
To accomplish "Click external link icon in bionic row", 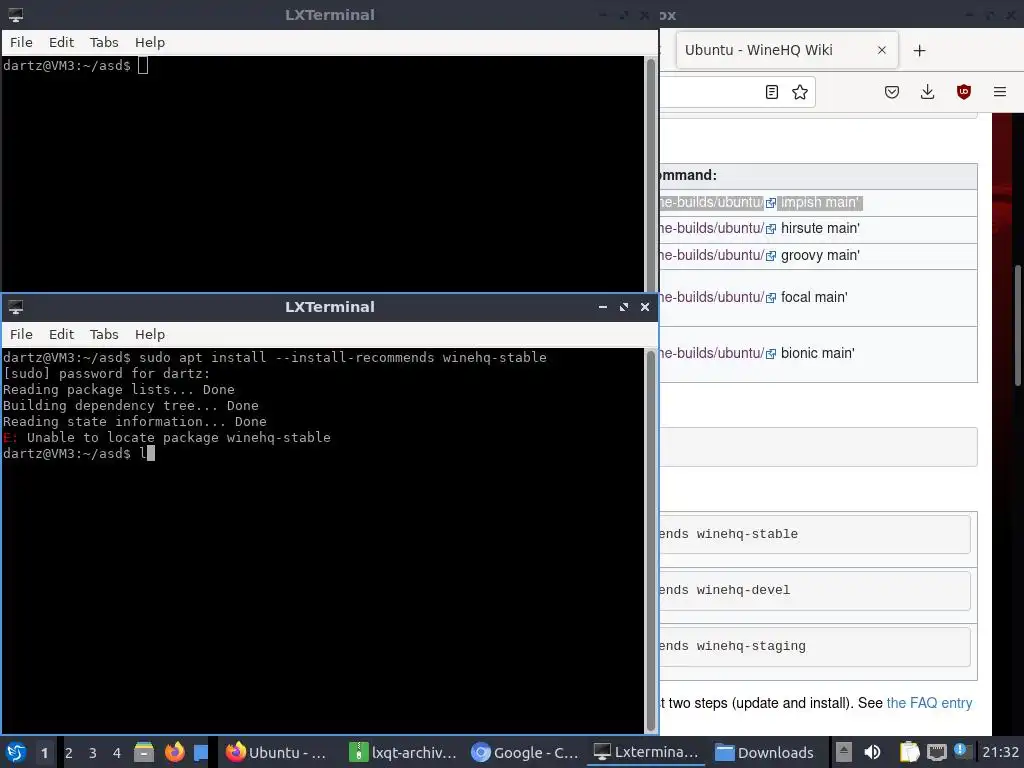I will point(771,354).
